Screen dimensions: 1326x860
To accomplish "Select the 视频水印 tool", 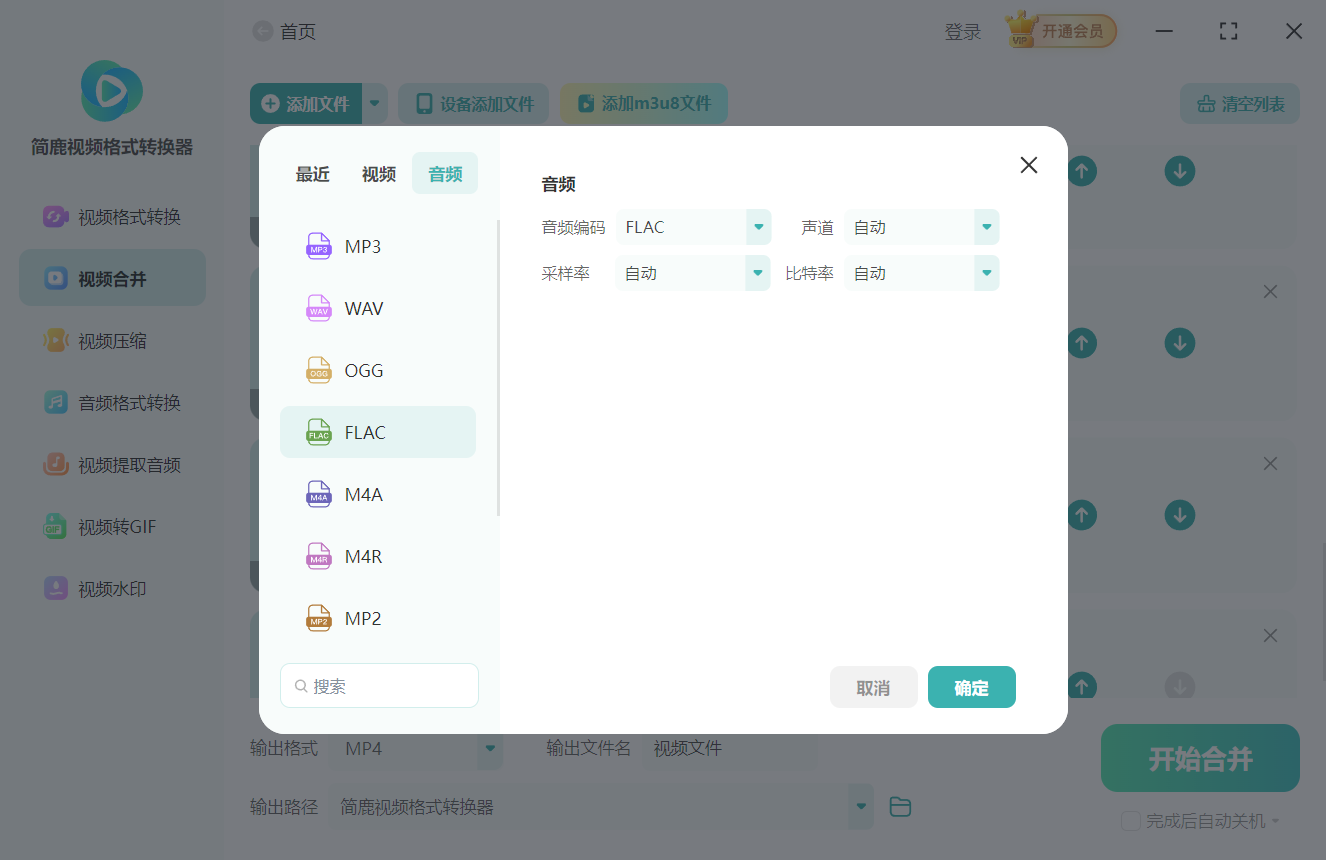I will click(x=112, y=588).
